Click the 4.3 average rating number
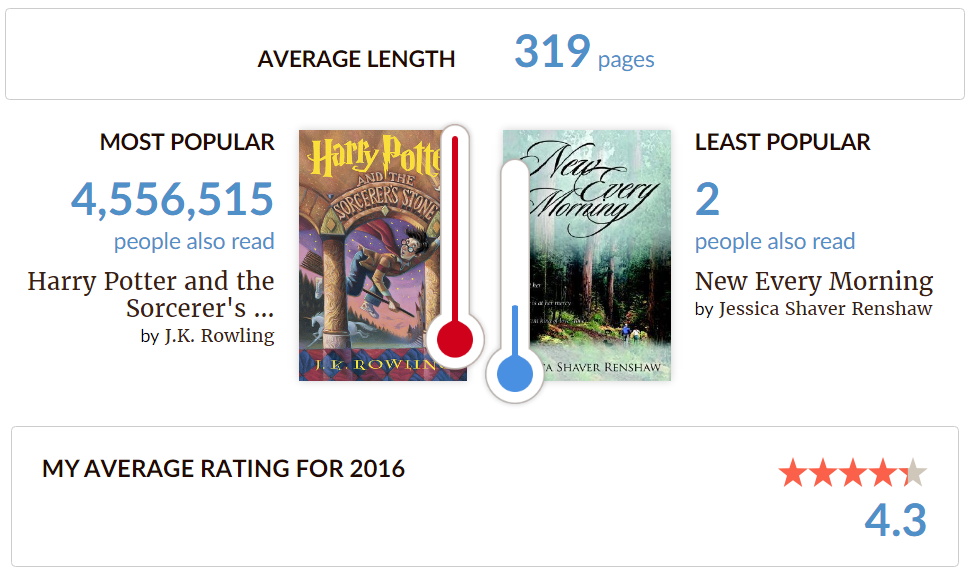 [896, 520]
